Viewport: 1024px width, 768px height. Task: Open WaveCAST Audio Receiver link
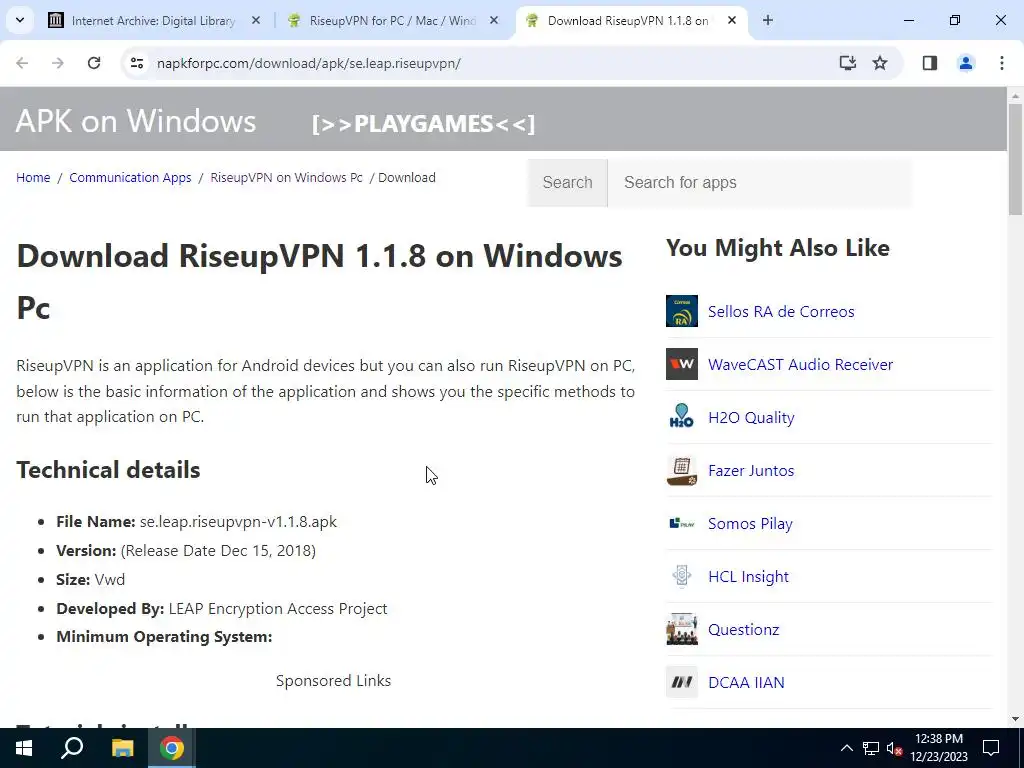800,364
